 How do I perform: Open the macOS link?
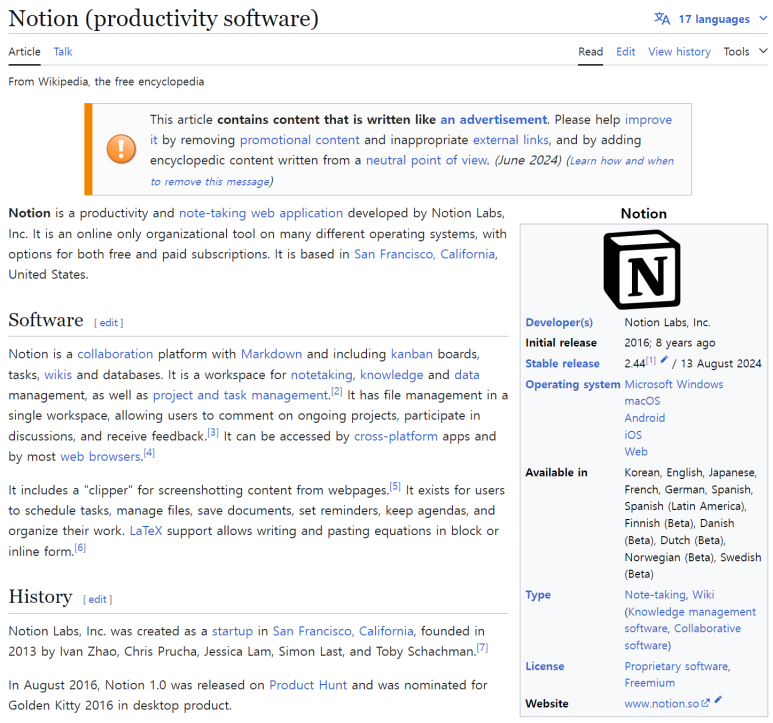(x=642, y=401)
